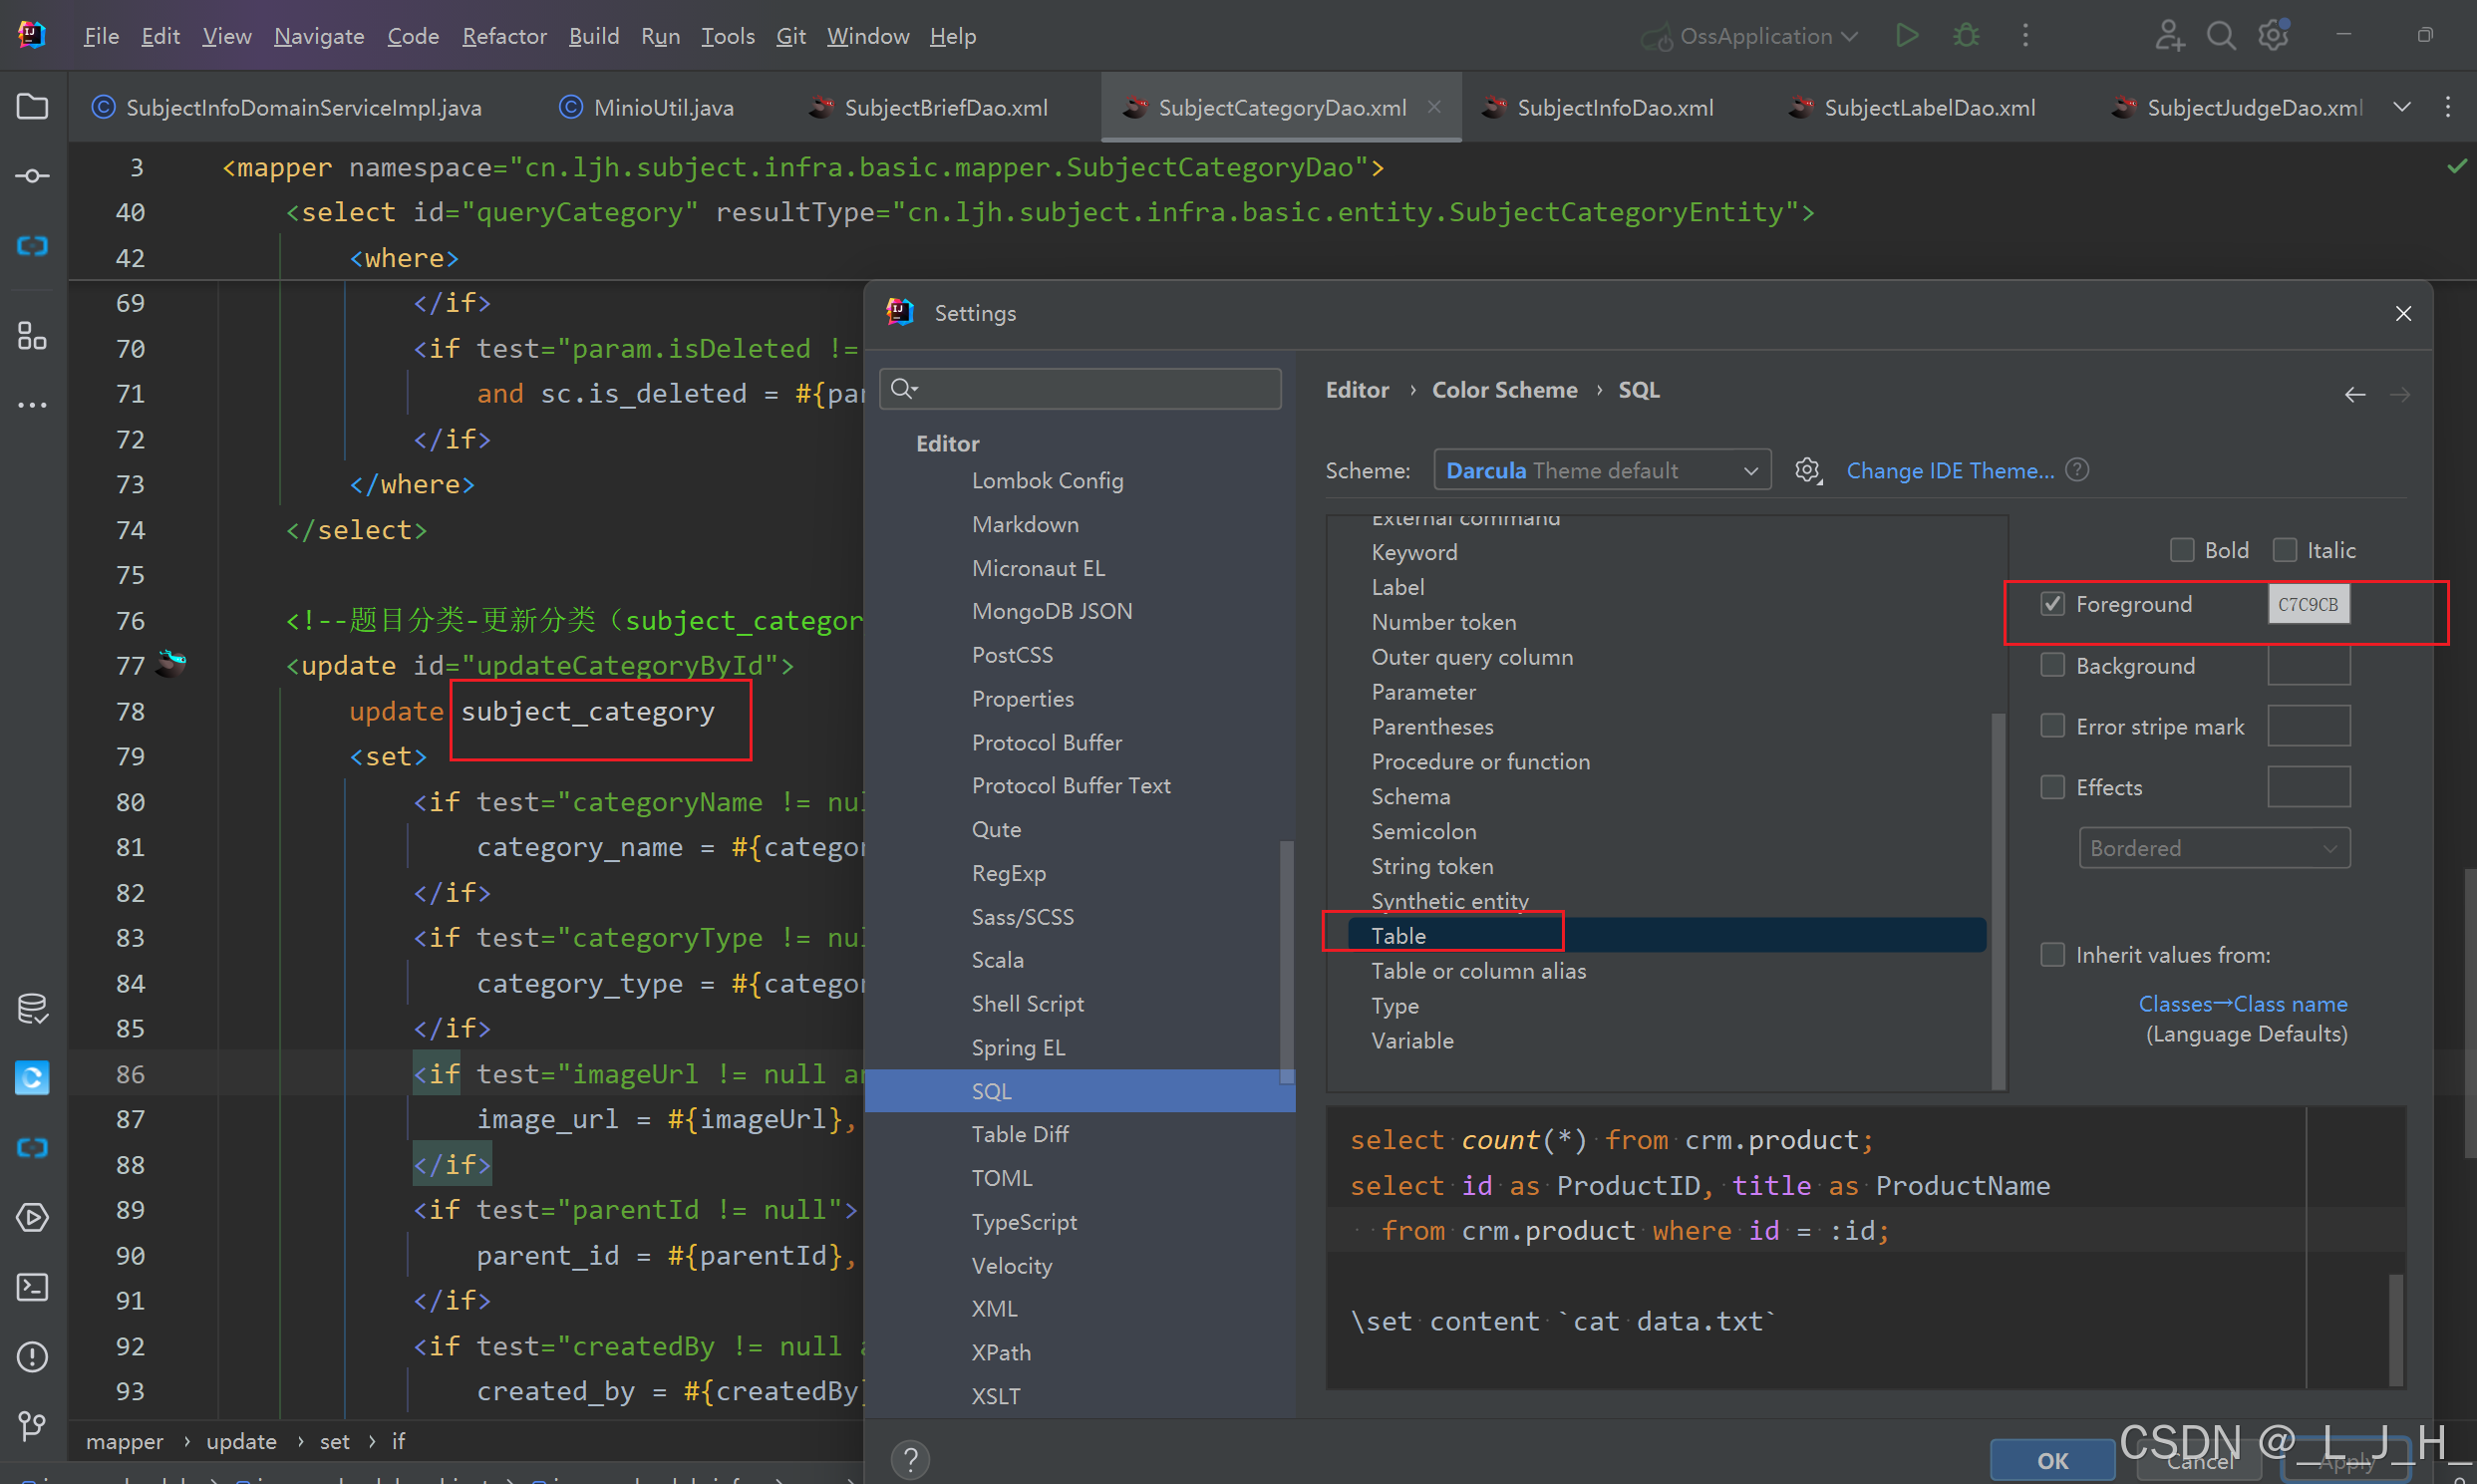Open the Database tool window icon
Viewport: 2477px width, 1484px height.
point(32,1008)
